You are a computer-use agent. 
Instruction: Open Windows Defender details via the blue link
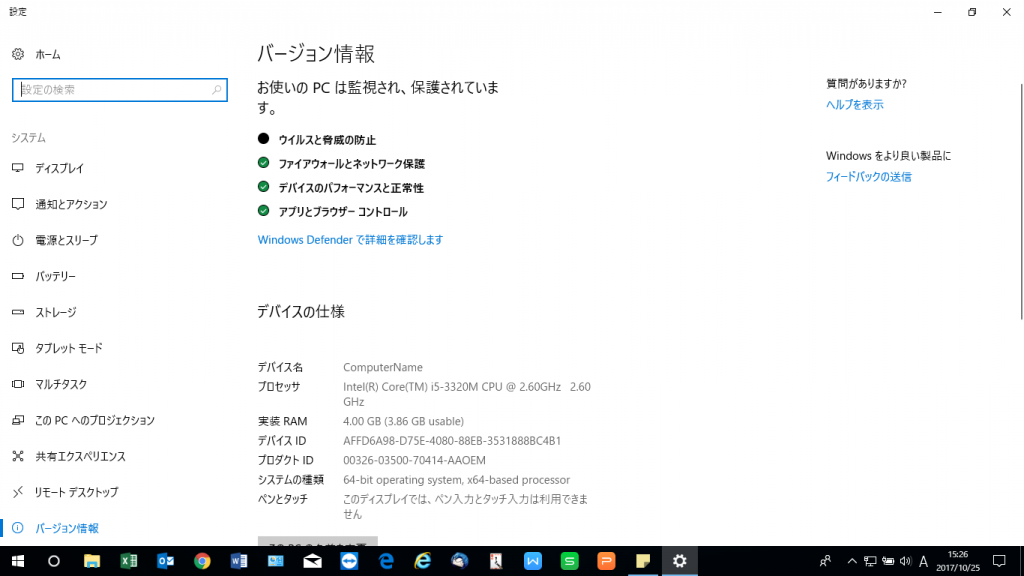click(350, 240)
